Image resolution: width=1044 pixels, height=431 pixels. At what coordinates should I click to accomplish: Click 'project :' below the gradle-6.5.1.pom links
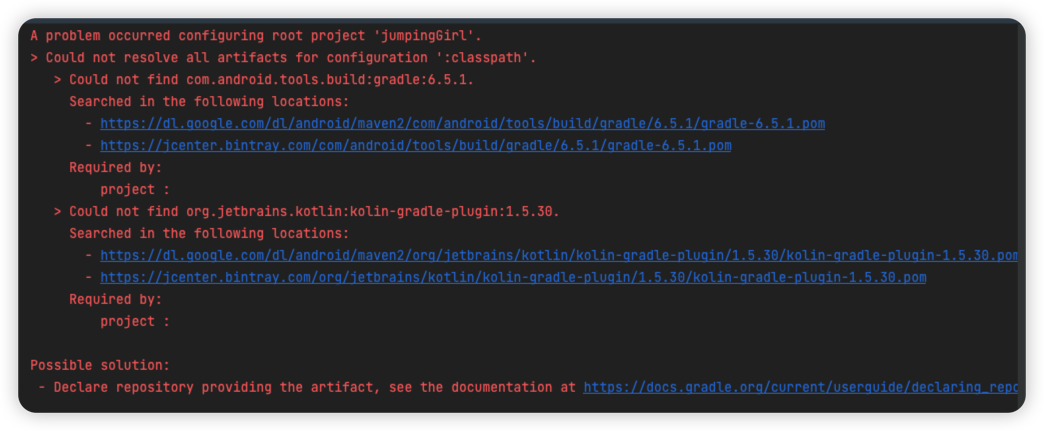(x=134, y=189)
